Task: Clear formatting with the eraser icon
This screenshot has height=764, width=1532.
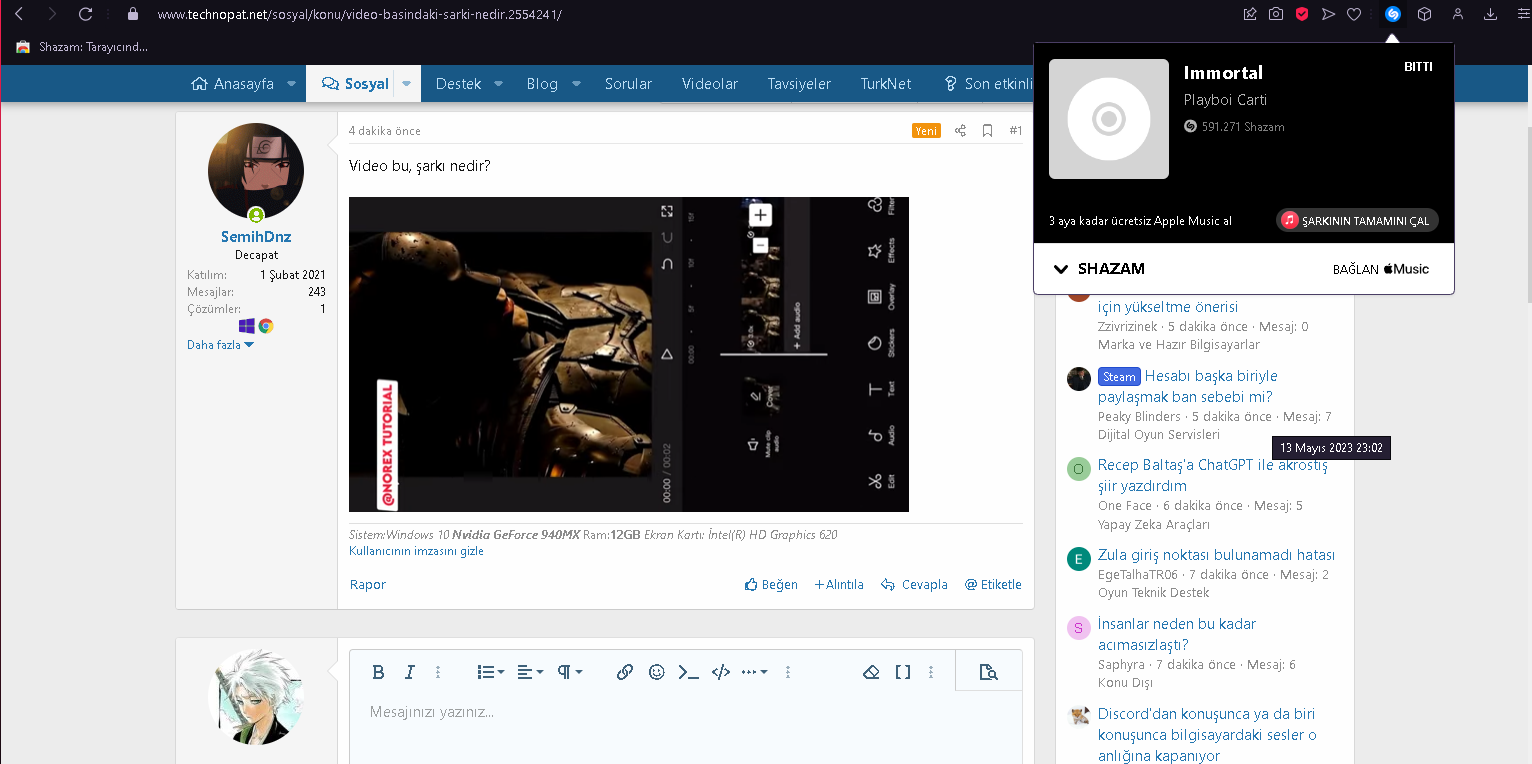Action: [871, 672]
